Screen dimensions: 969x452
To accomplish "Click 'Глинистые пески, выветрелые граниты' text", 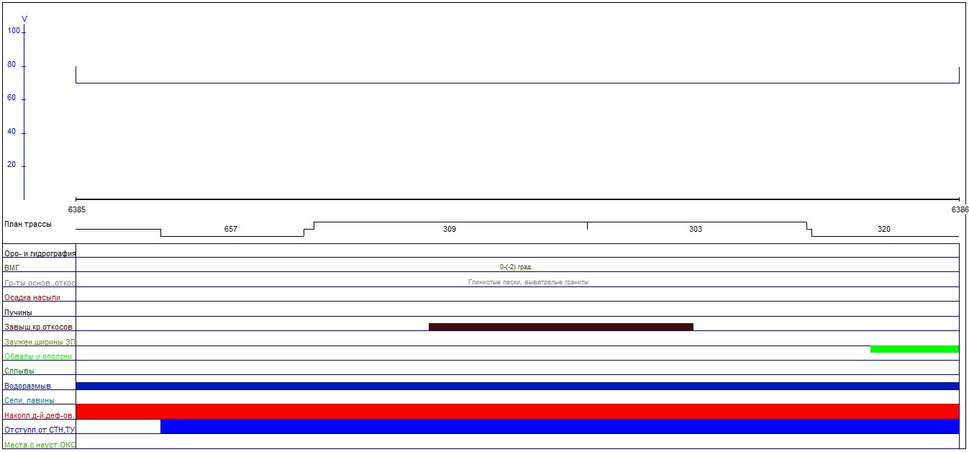I will click(528, 282).
